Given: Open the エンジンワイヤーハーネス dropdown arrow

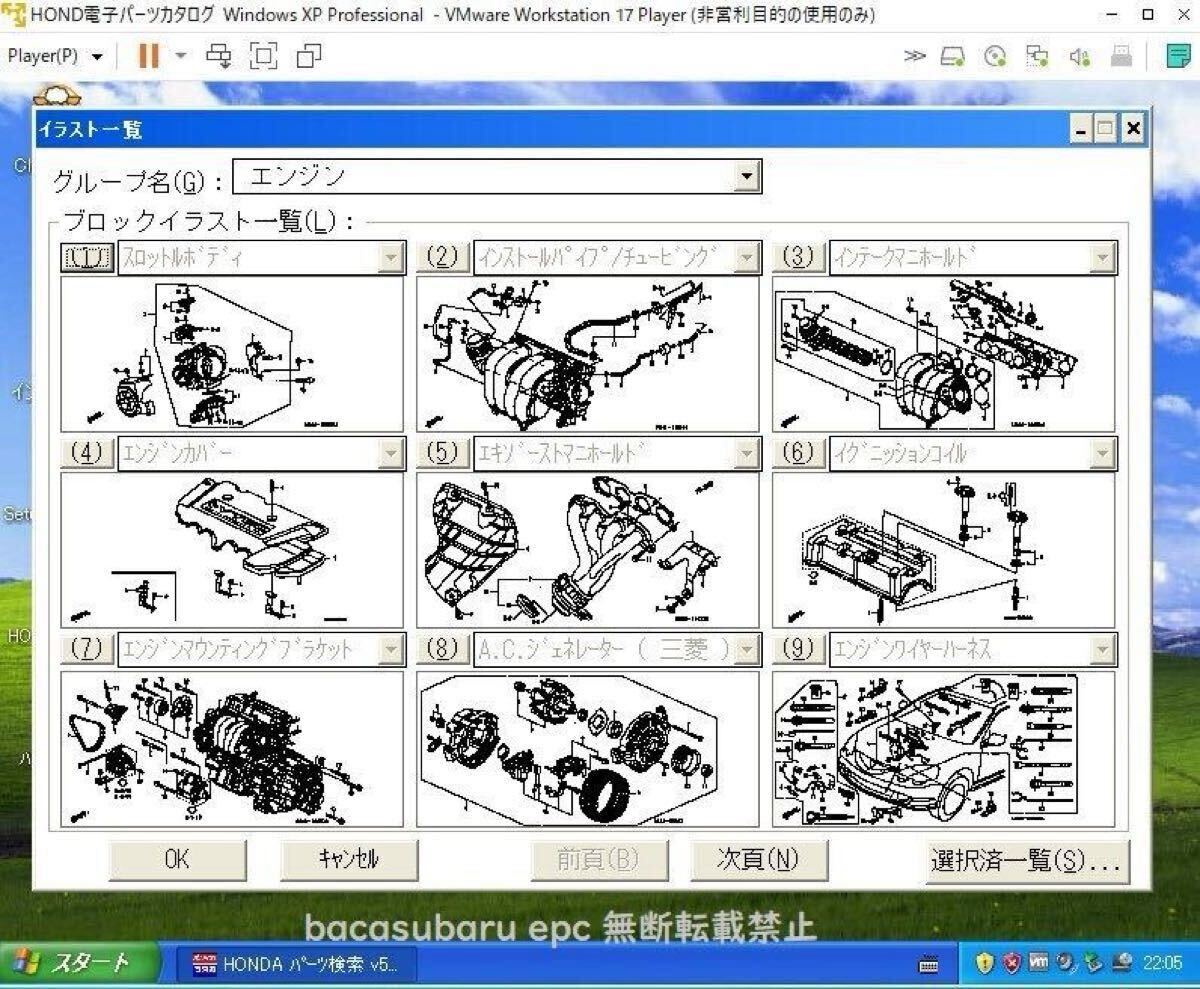Looking at the screenshot, I should (x=1102, y=651).
